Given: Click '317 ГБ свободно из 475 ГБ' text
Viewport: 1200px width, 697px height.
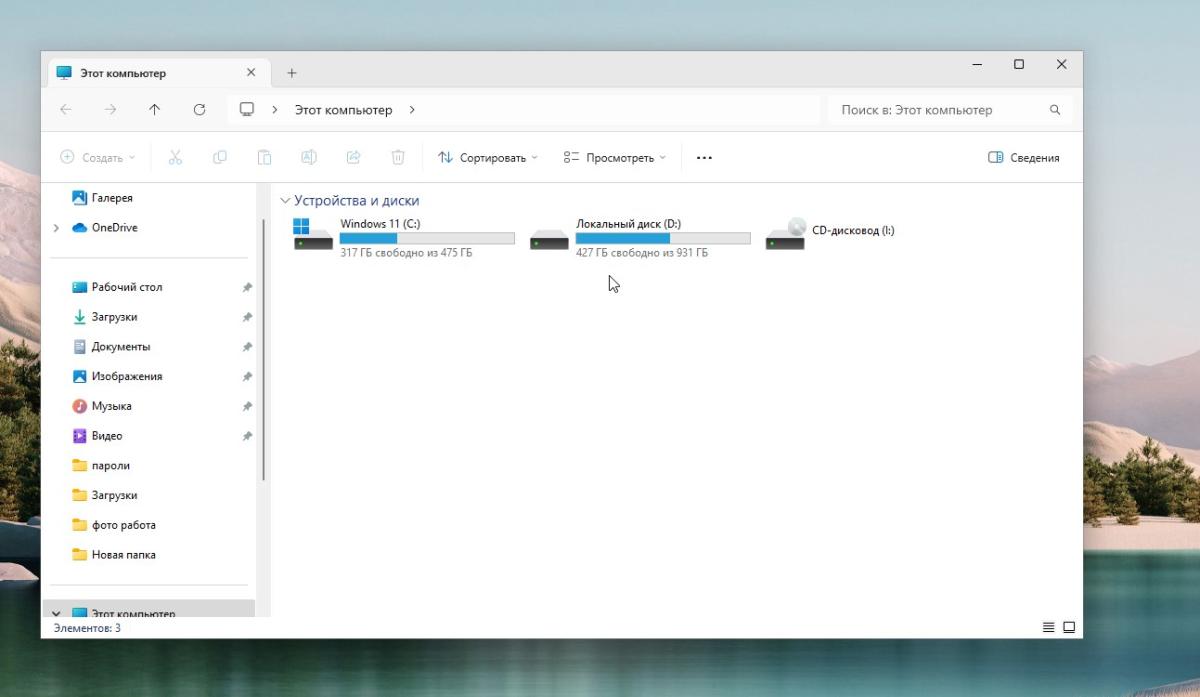Looking at the screenshot, I should click(406, 253).
